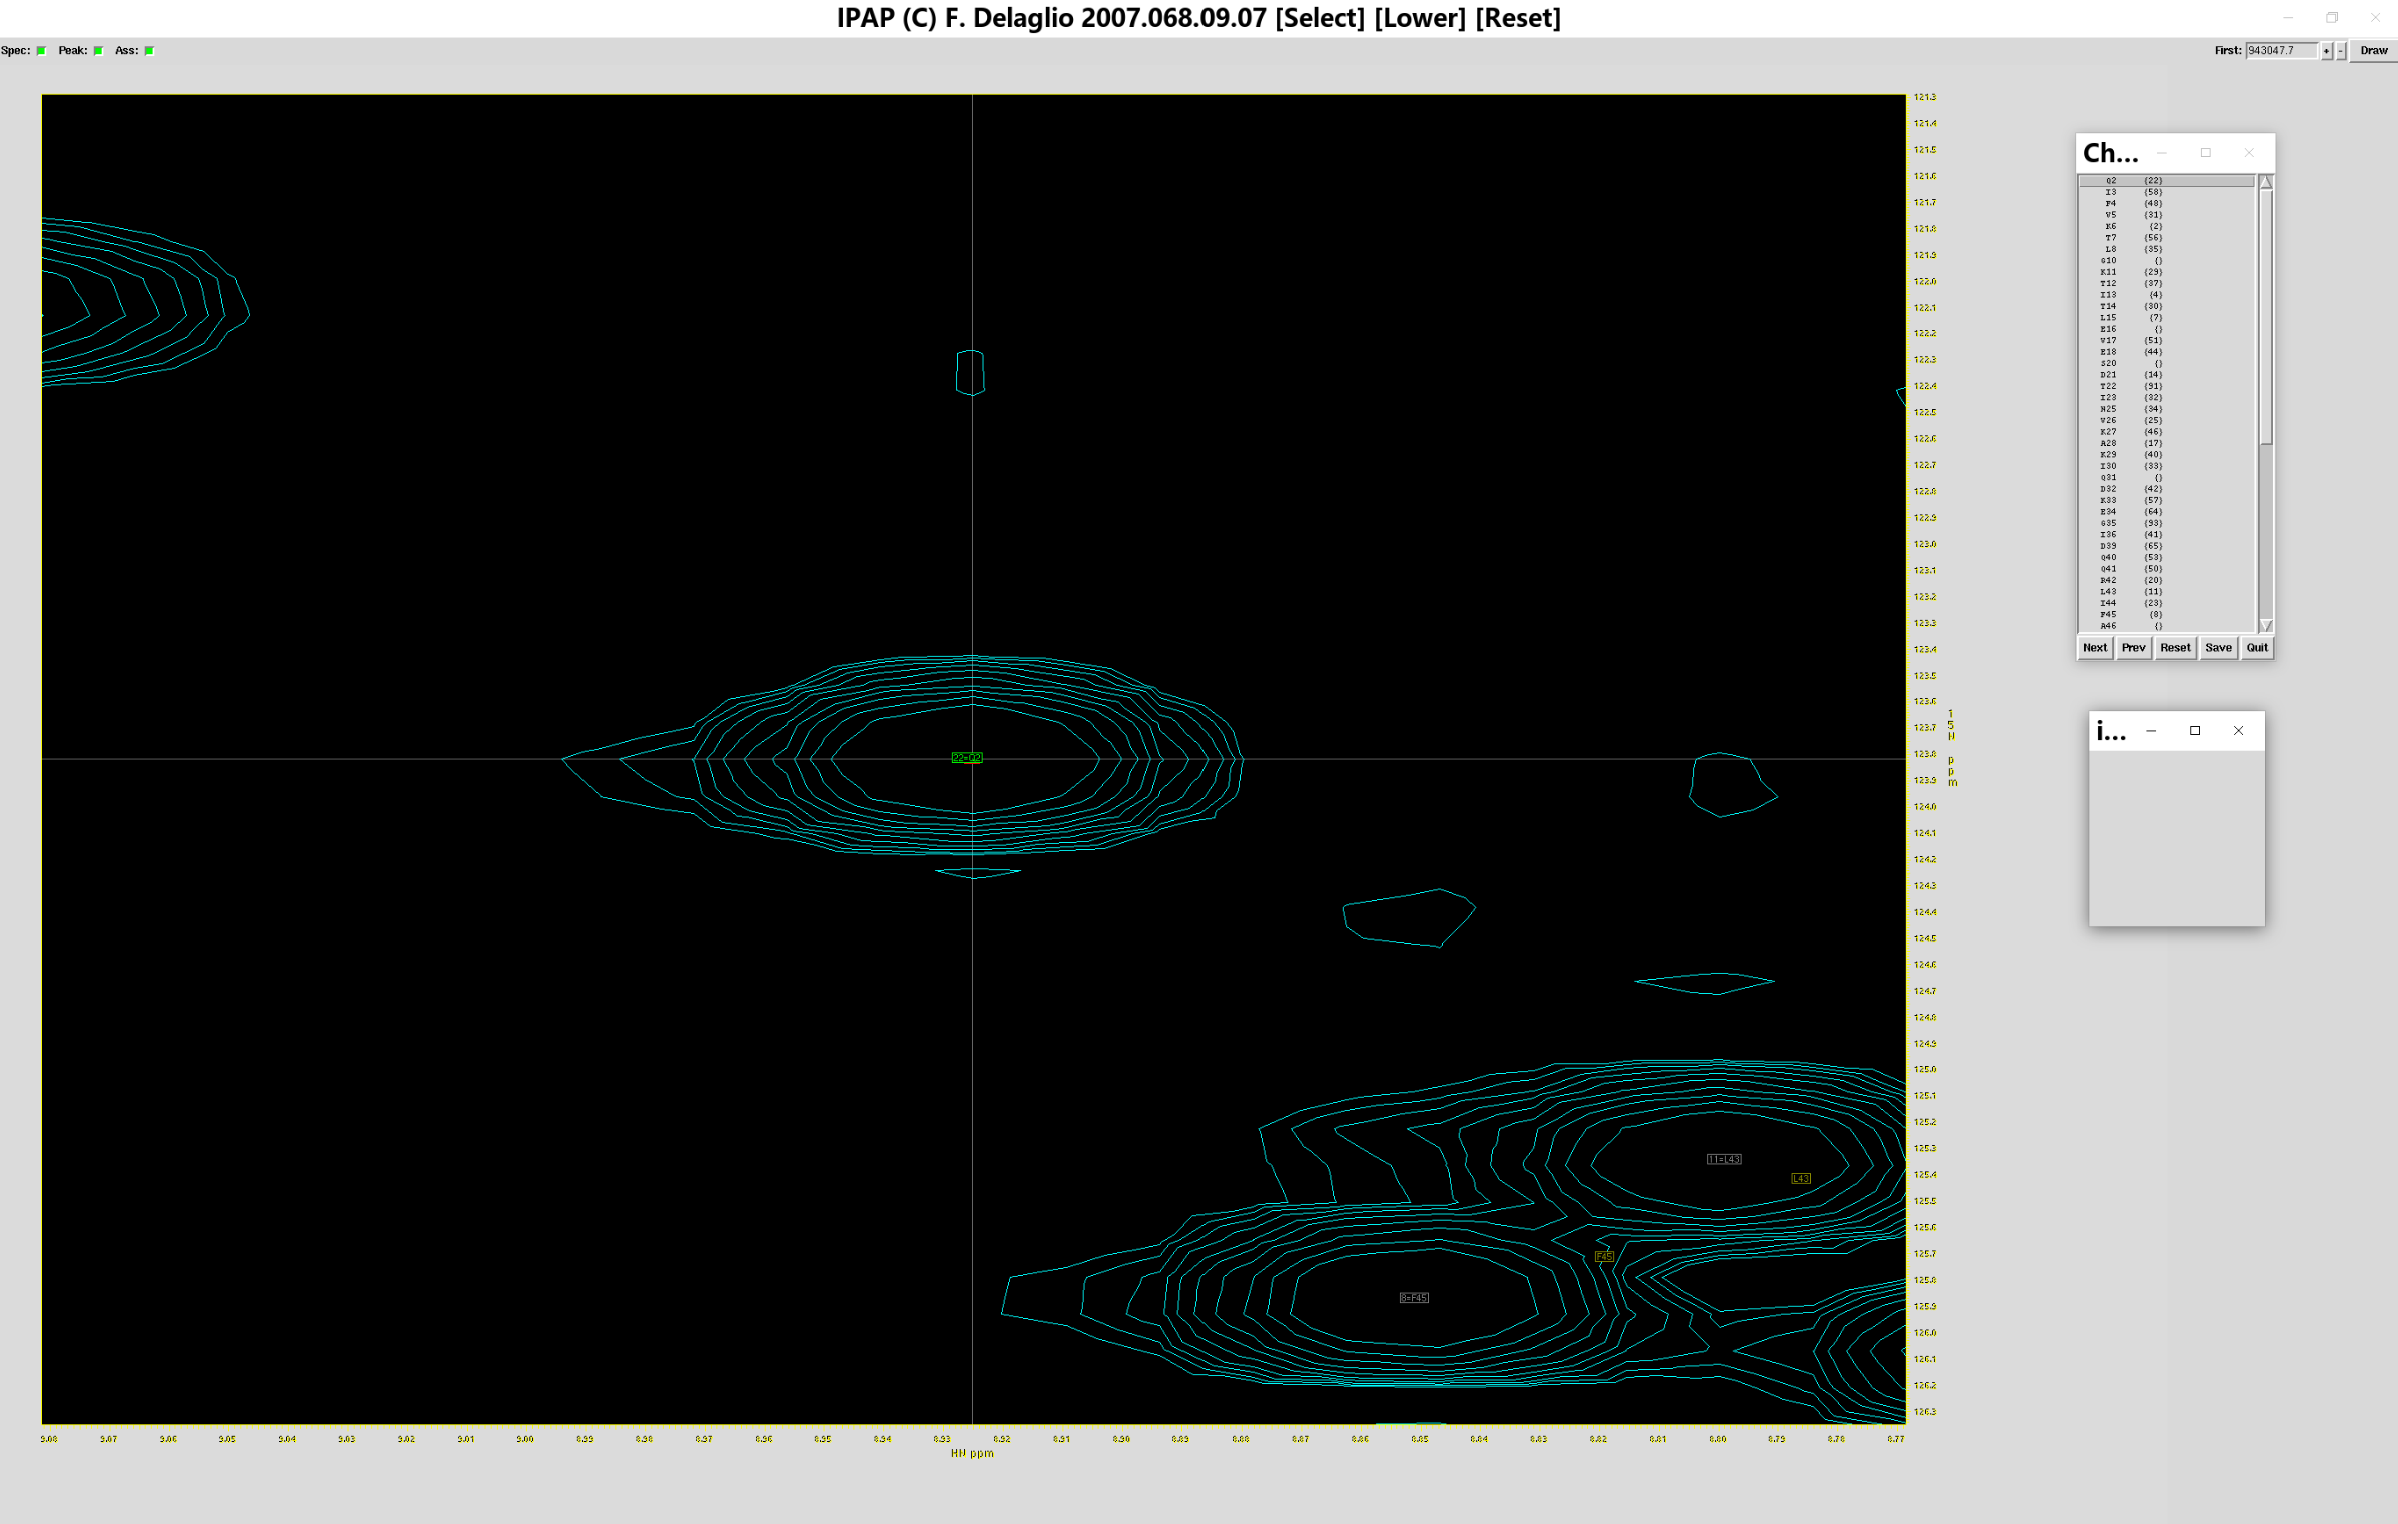Click Next in the residue list window
Screen dimensions: 2398x1524
2094,648
